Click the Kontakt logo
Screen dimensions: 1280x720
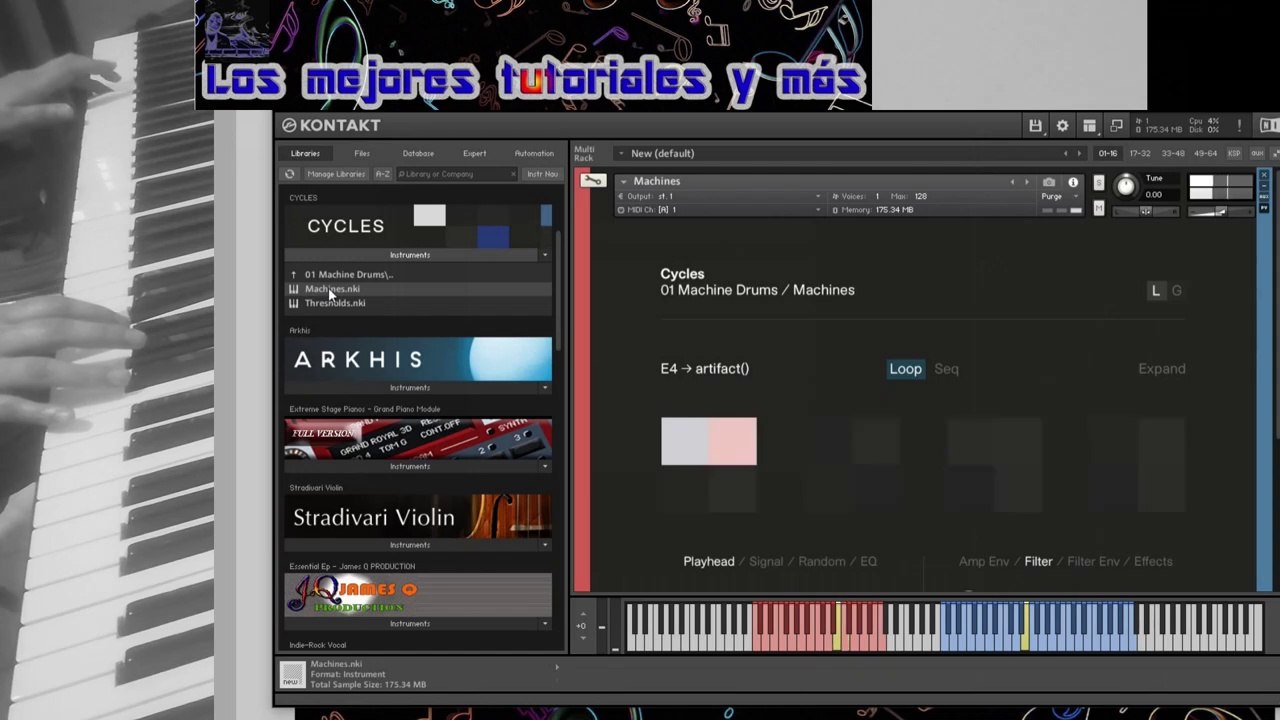[331, 125]
